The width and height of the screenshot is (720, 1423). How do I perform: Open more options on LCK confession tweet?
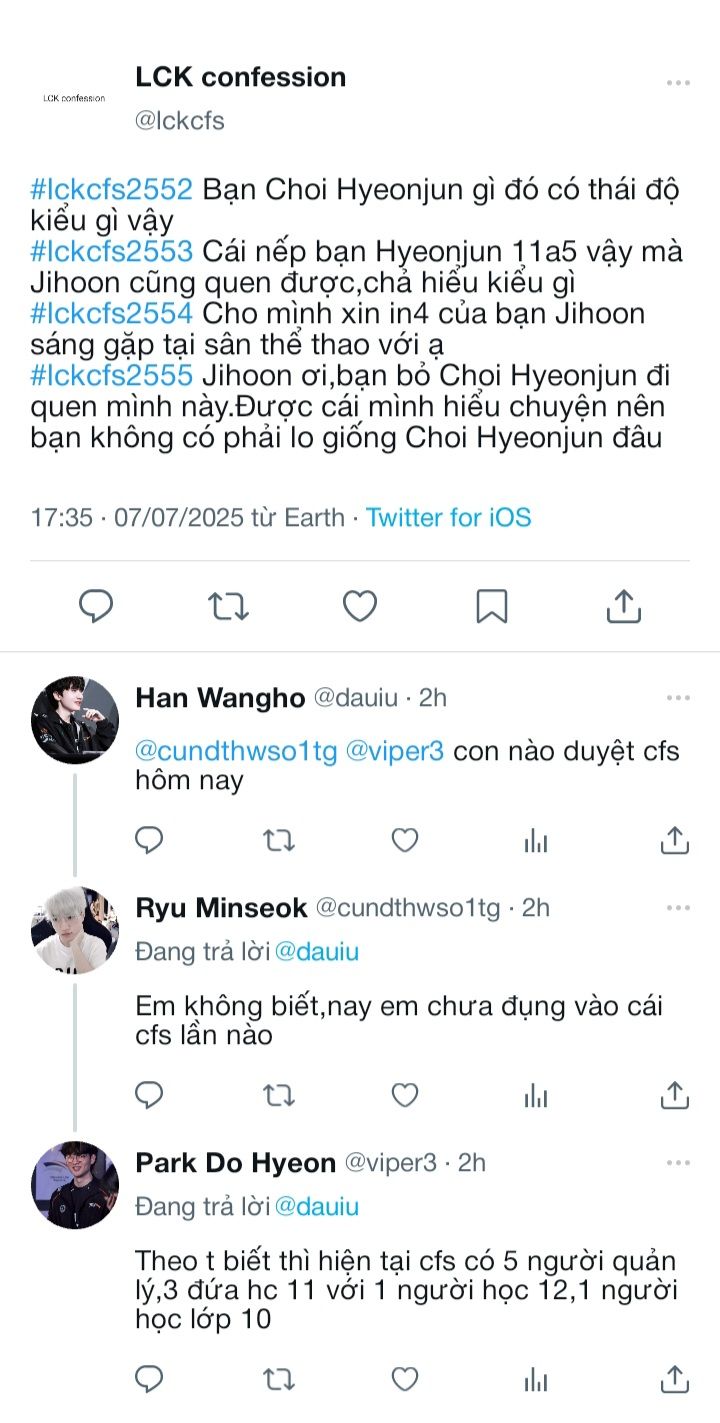[678, 83]
